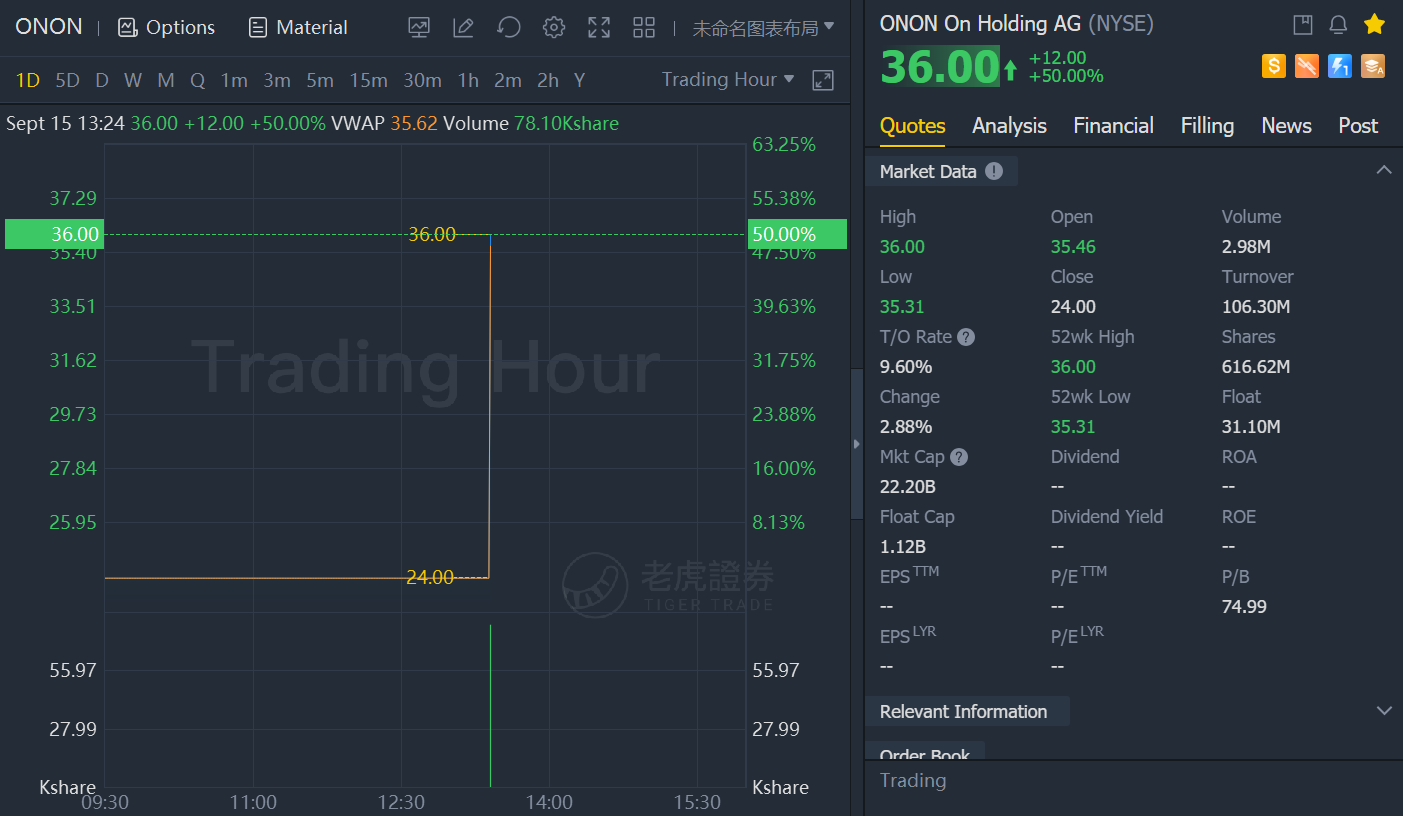Open the Trading Hour session dropdown
This screenshot has width=1403, height=816.
tap(729, 80)
